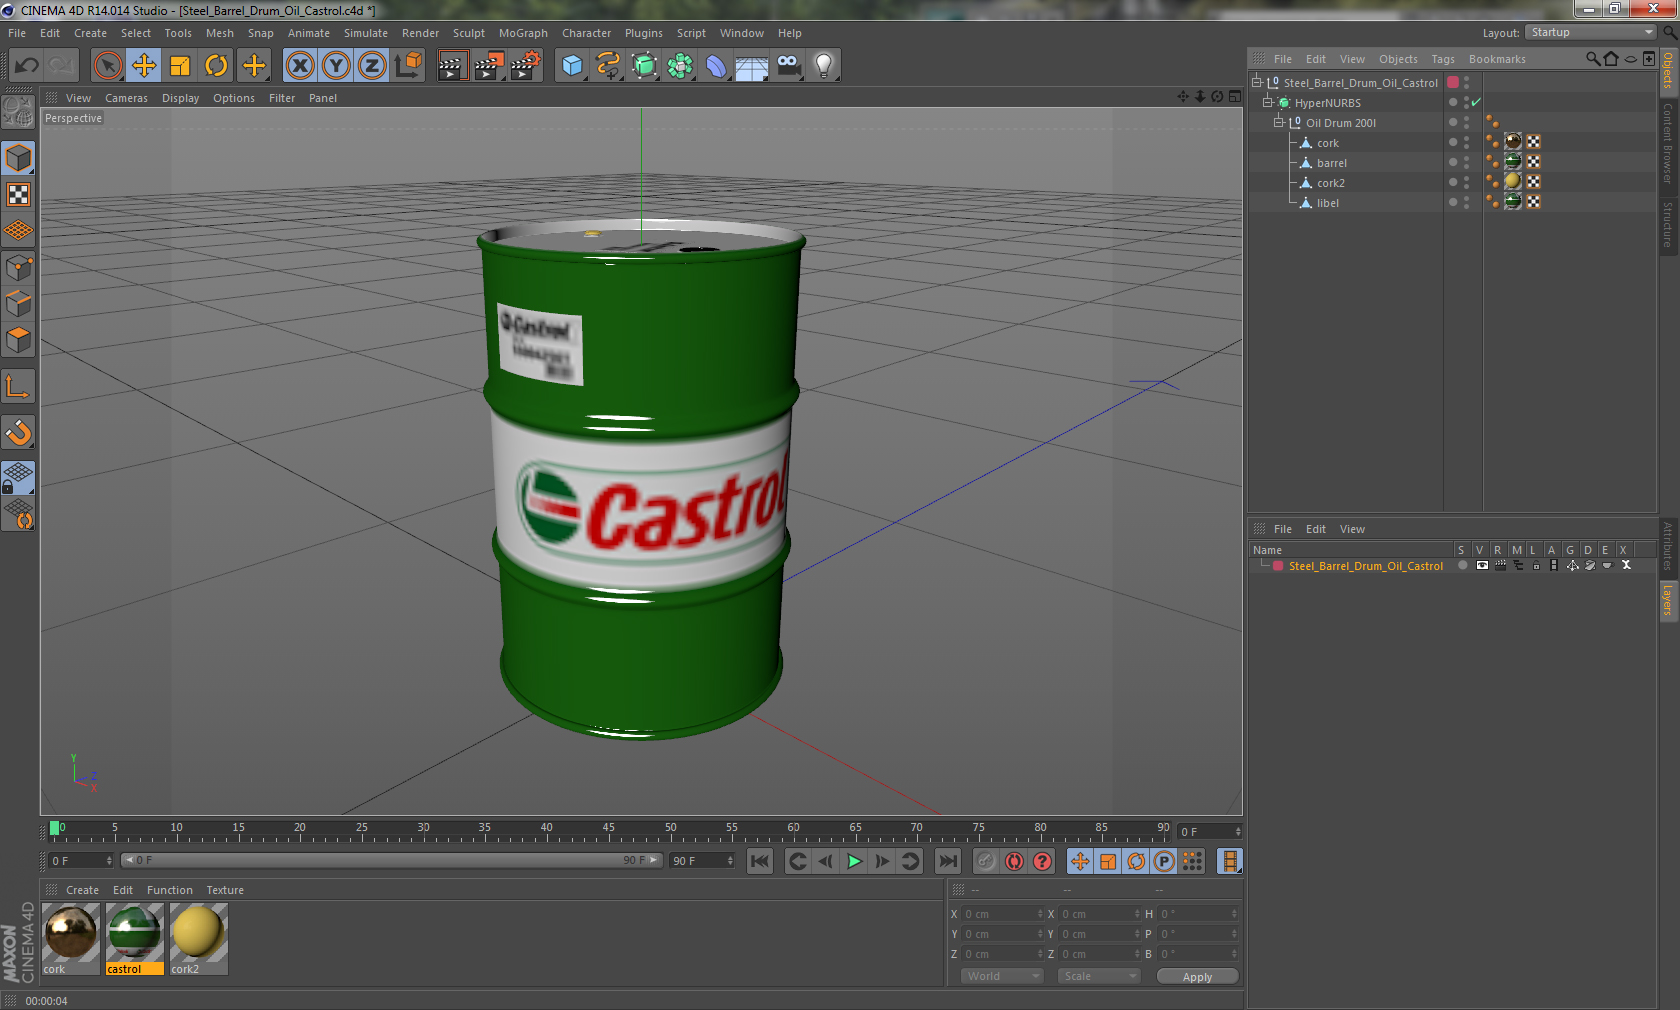Click the Record Active Objects button
The image size is (1680, 1010).
986,861
